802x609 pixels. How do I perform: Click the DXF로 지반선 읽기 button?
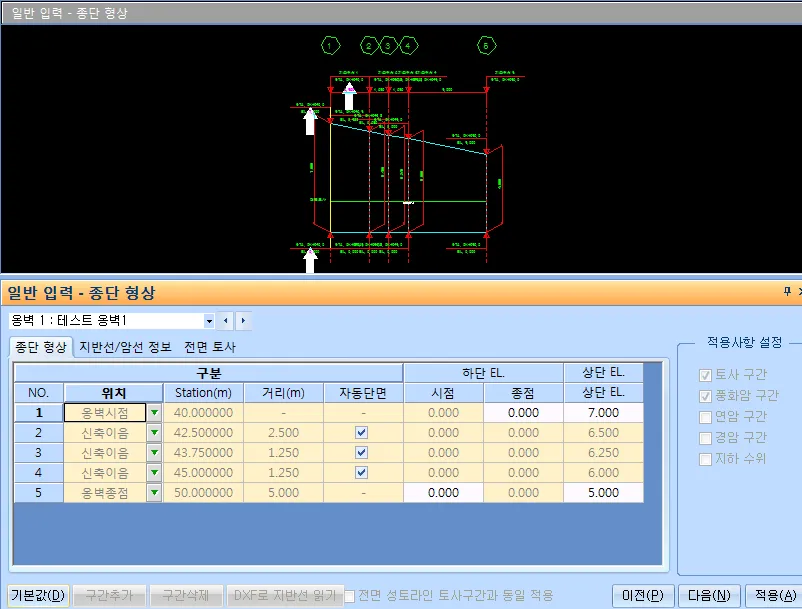click(x=285, y=596)
